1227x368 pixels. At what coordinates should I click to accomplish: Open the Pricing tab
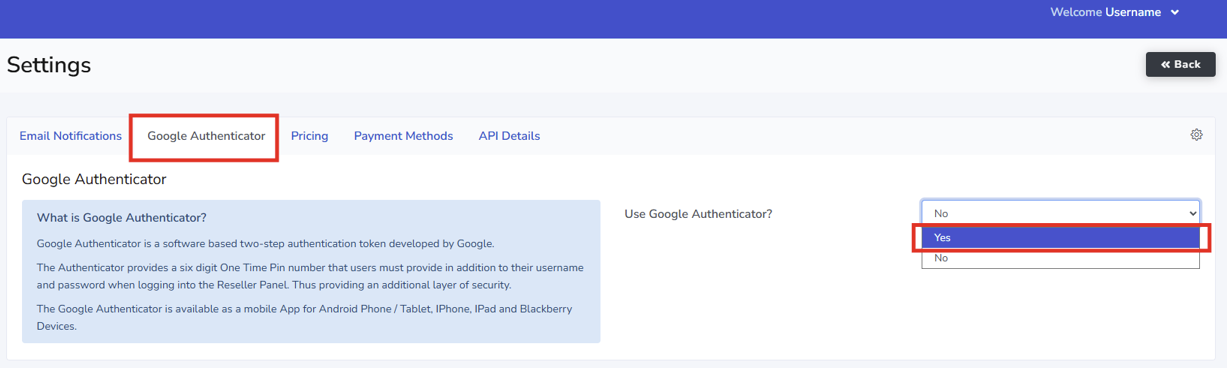click(310, 136)
